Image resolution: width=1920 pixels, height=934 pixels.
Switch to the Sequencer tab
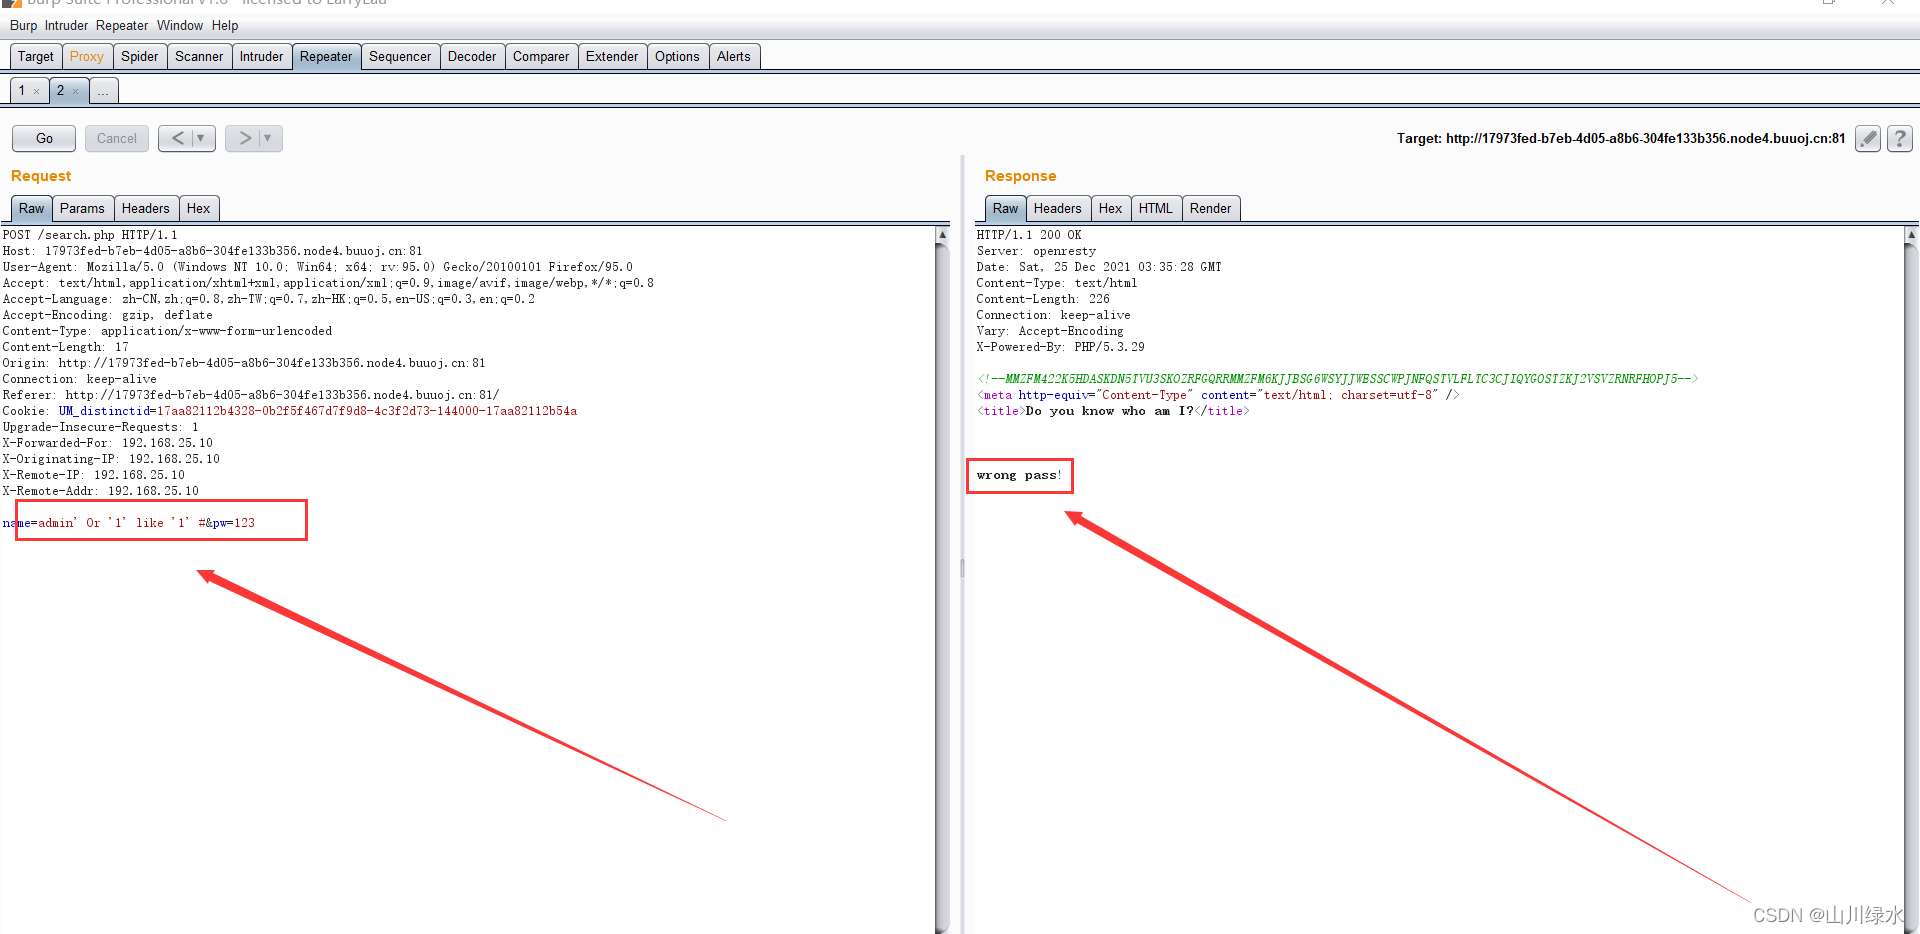coord(400,56)
